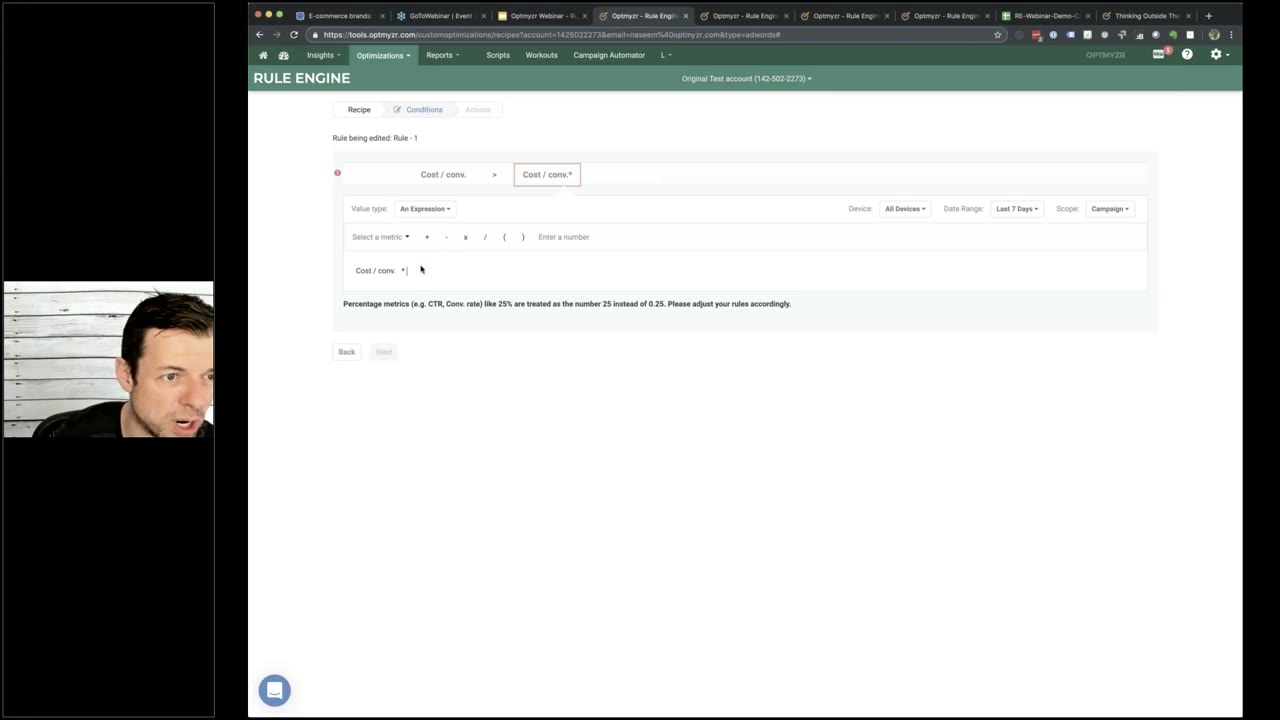Reload the page
Image resolution: width=1280 pixels, height=720 pixels.
pos(294,35)
